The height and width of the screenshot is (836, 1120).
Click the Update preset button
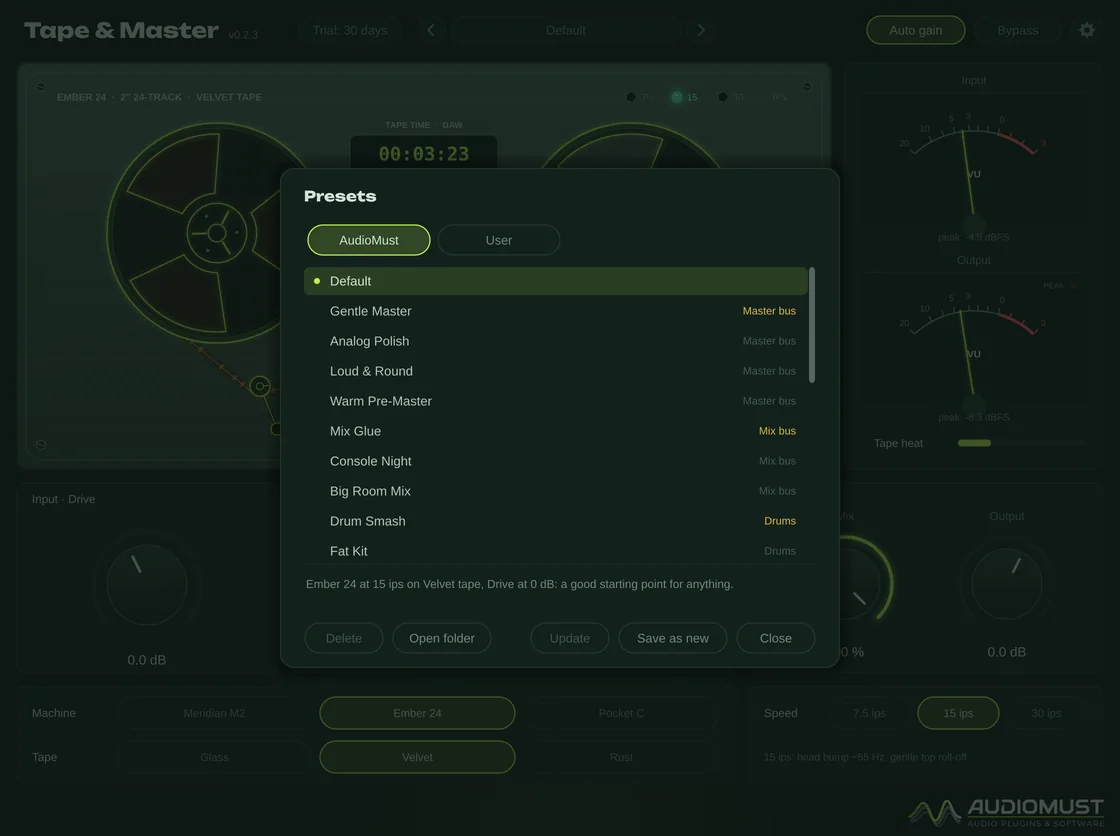(x=569, y=638)
